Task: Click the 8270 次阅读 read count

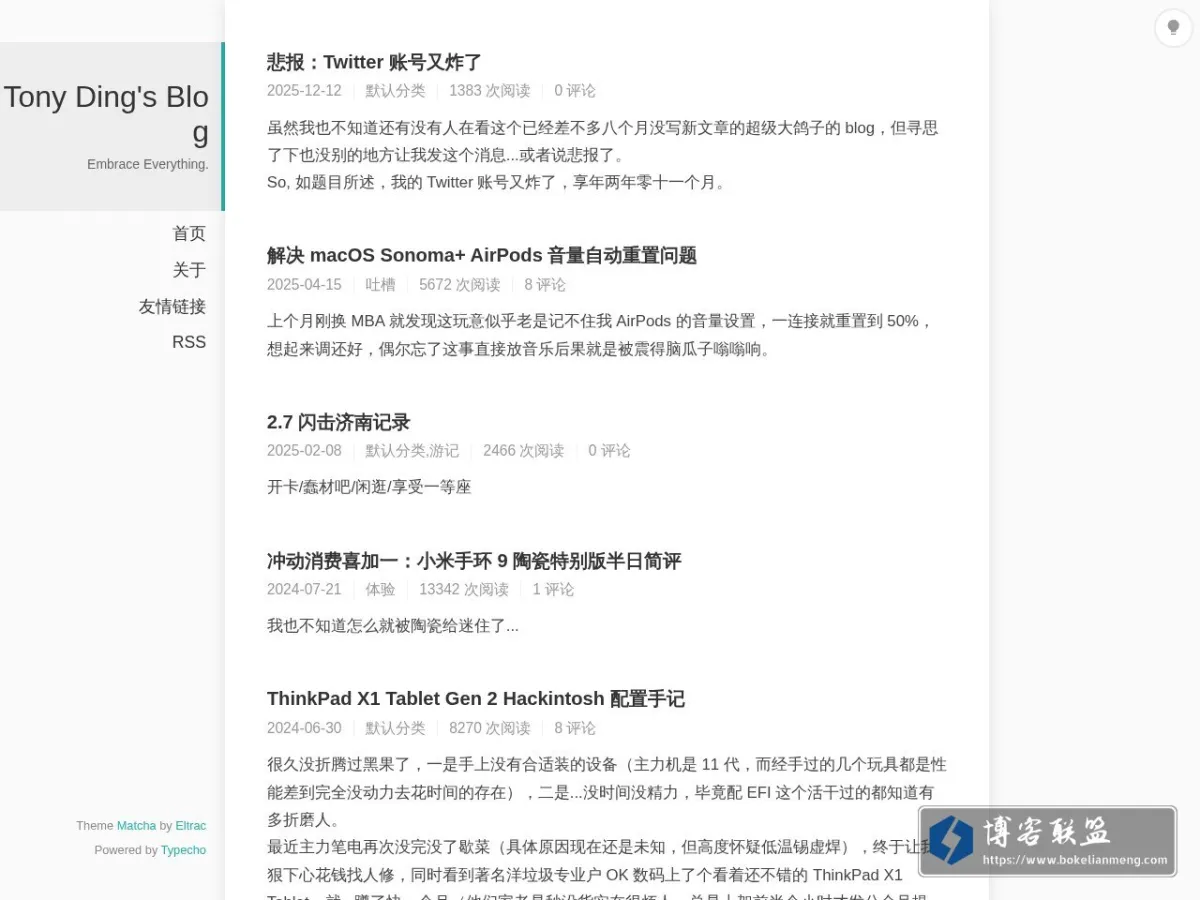Action: 490,728
